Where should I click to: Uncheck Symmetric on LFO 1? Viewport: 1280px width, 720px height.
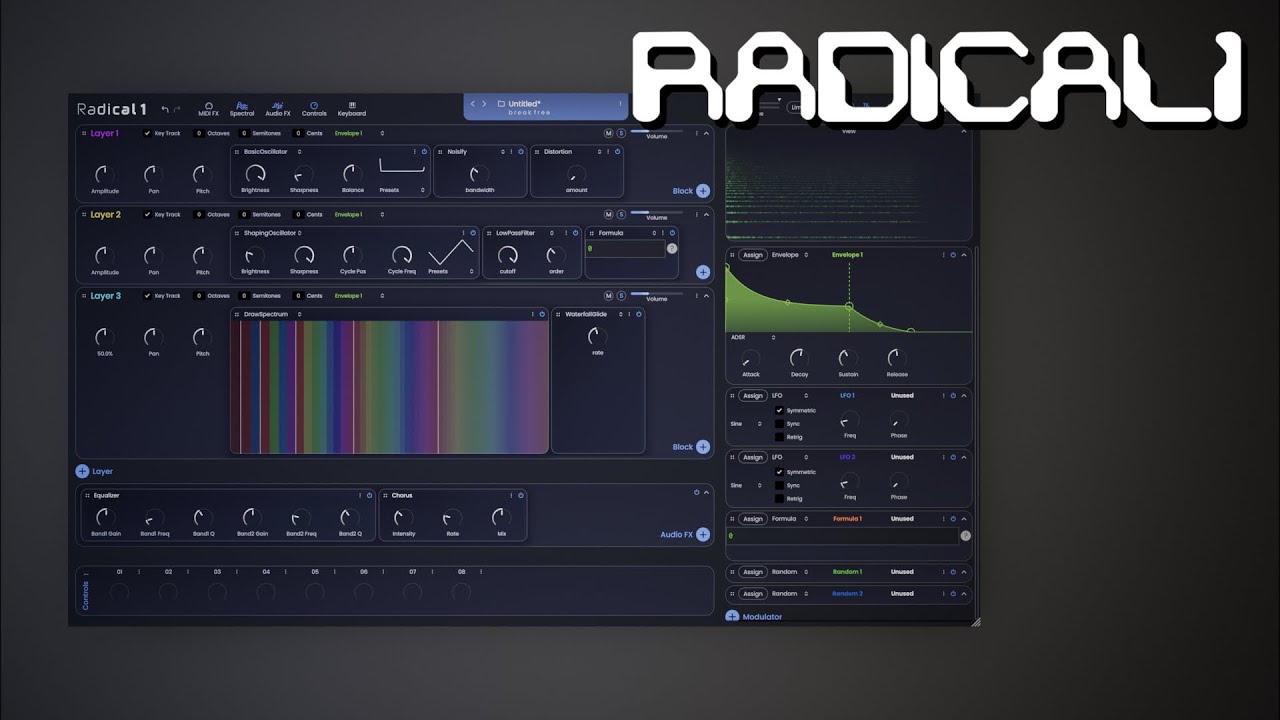[779, 411]
